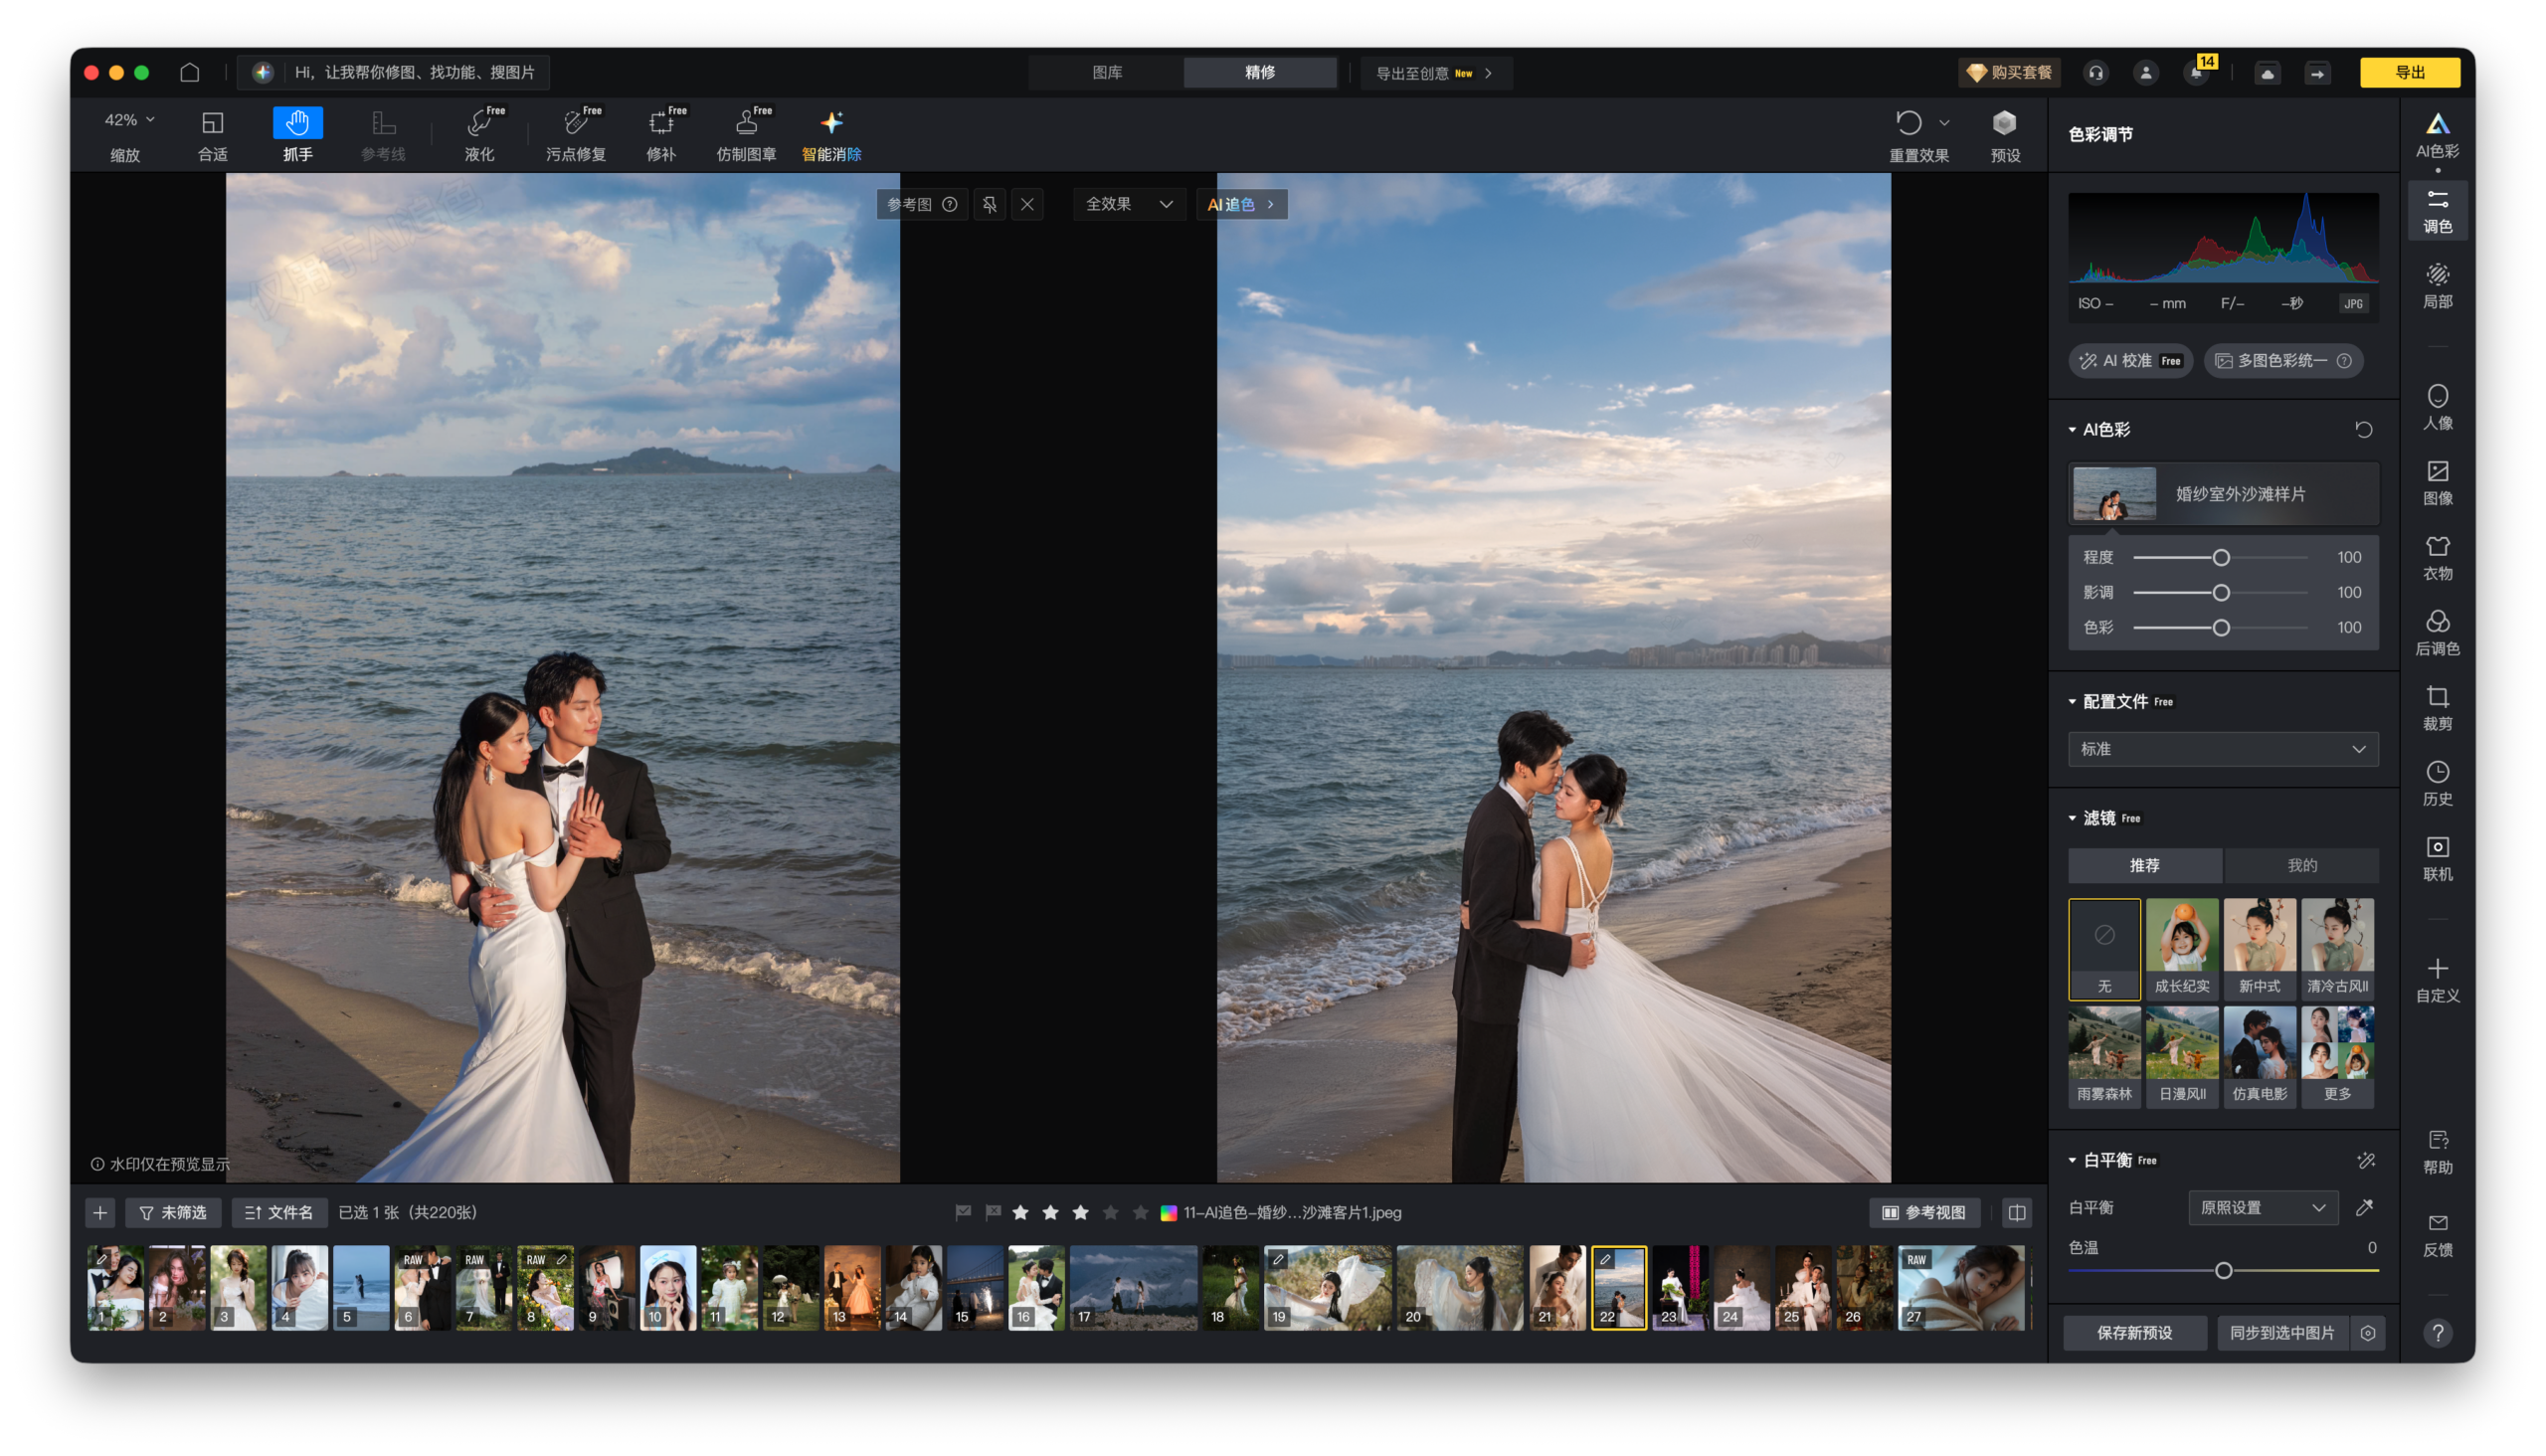This screenshot has width=2546, height=1456.
Task: Toggle split compare view icon
Action: point(2017,1212)
